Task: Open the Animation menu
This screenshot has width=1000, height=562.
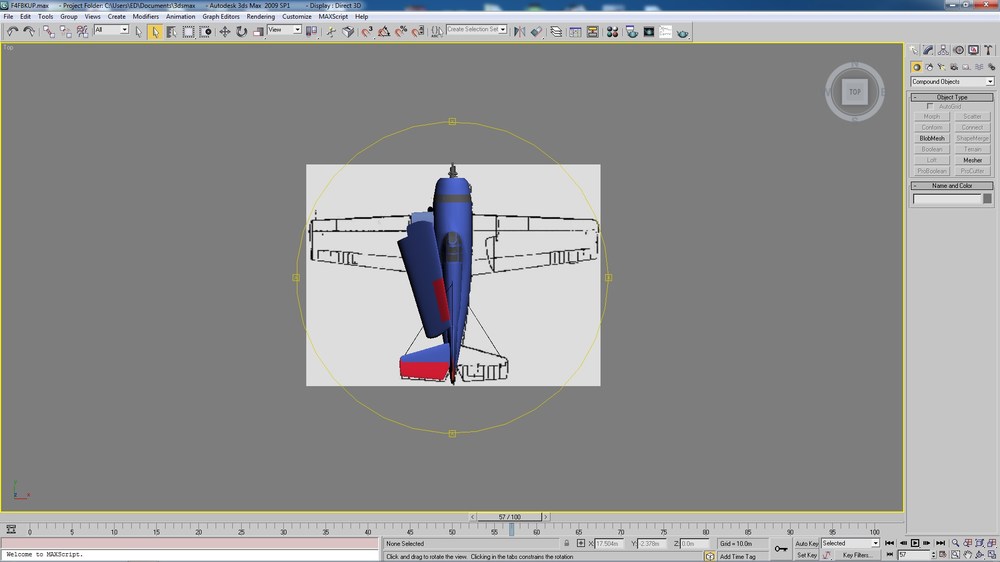Action: (x=180, y=17)
